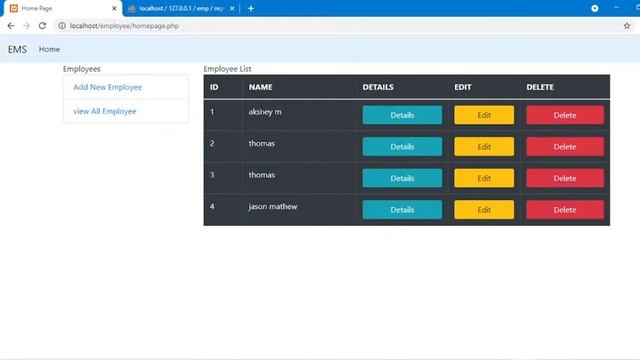Close the Home Page tab
640x360 pixels.
pos(114,8)
